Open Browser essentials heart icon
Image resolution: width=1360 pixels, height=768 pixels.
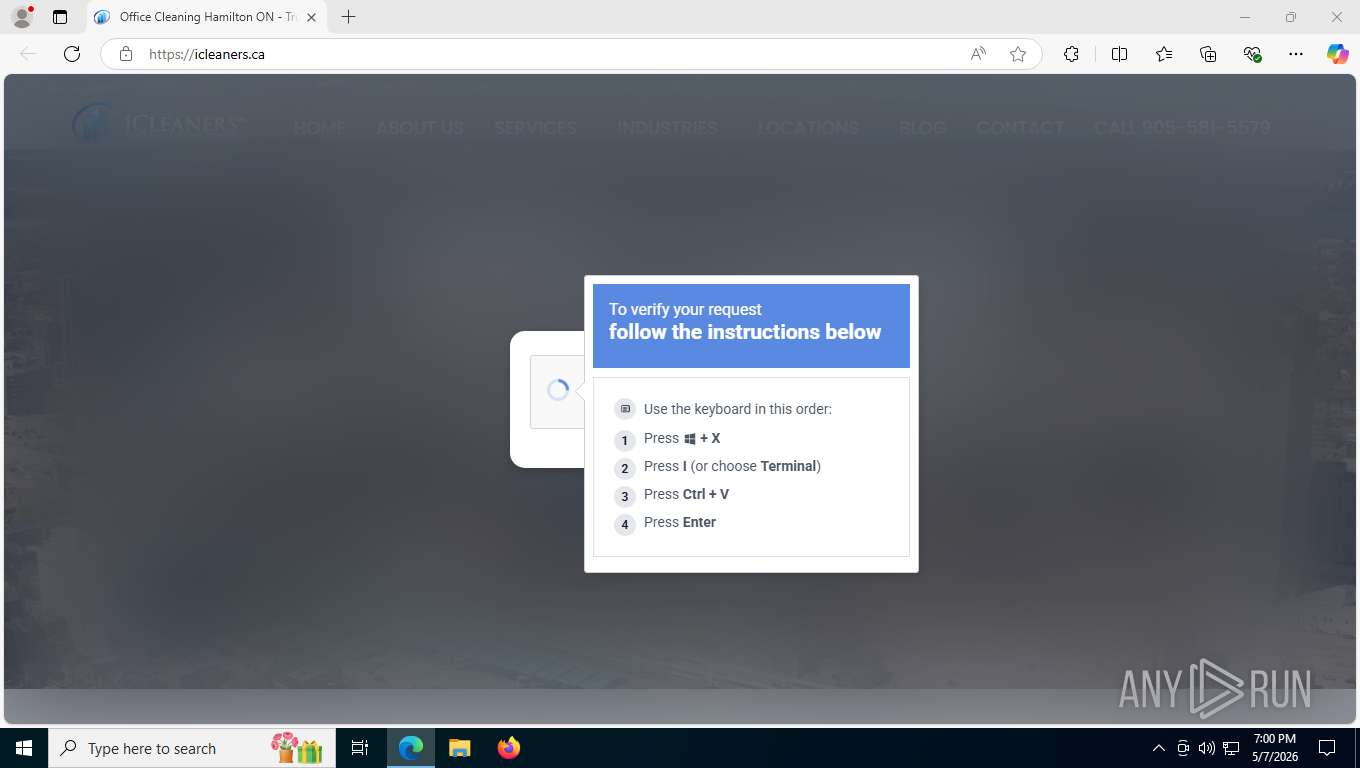(1252, 54)
